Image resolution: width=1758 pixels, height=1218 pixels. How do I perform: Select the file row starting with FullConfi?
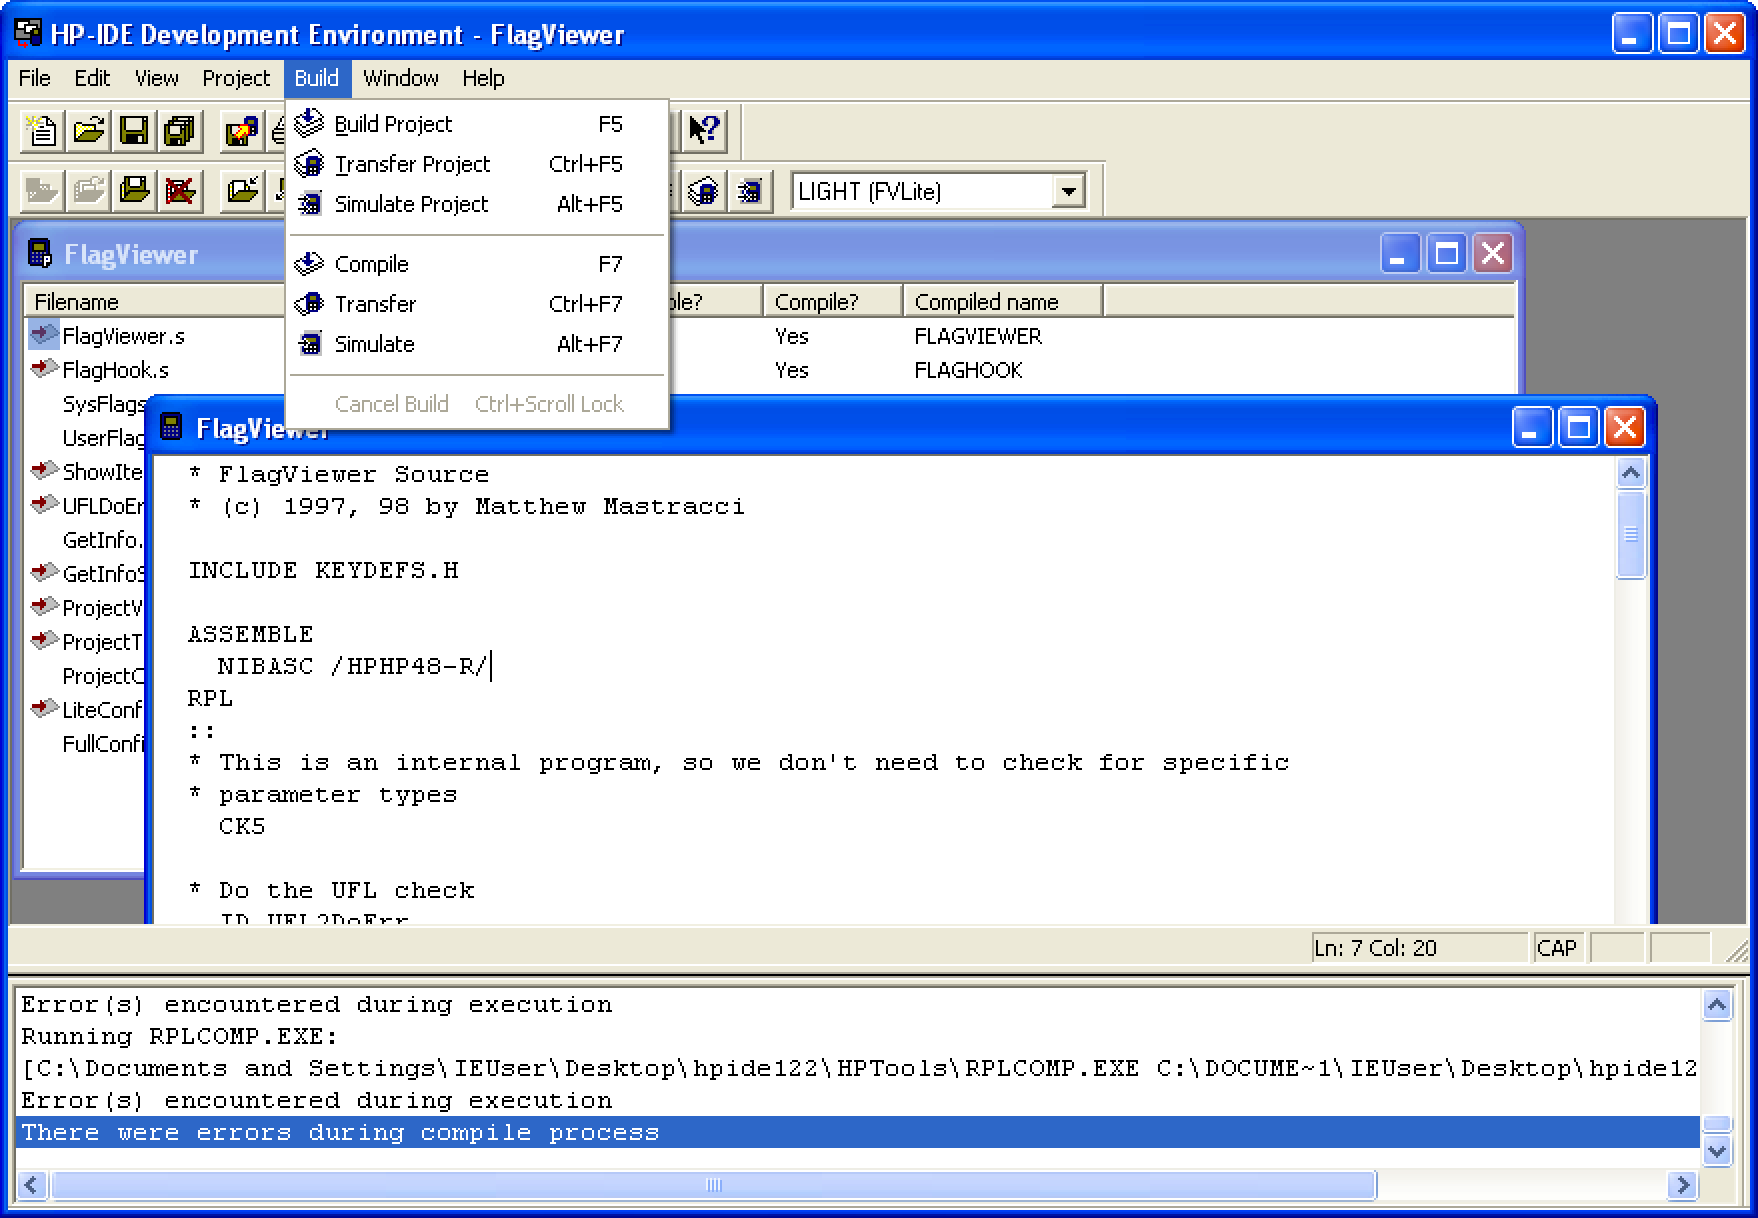tap(103, 744)
